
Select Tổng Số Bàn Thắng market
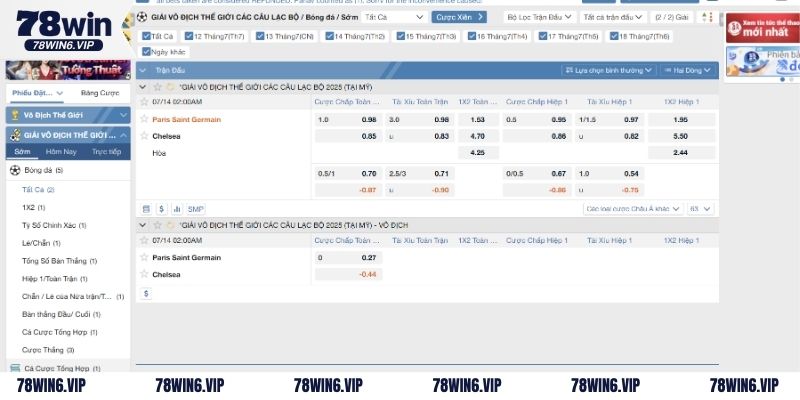coord(59,261)
